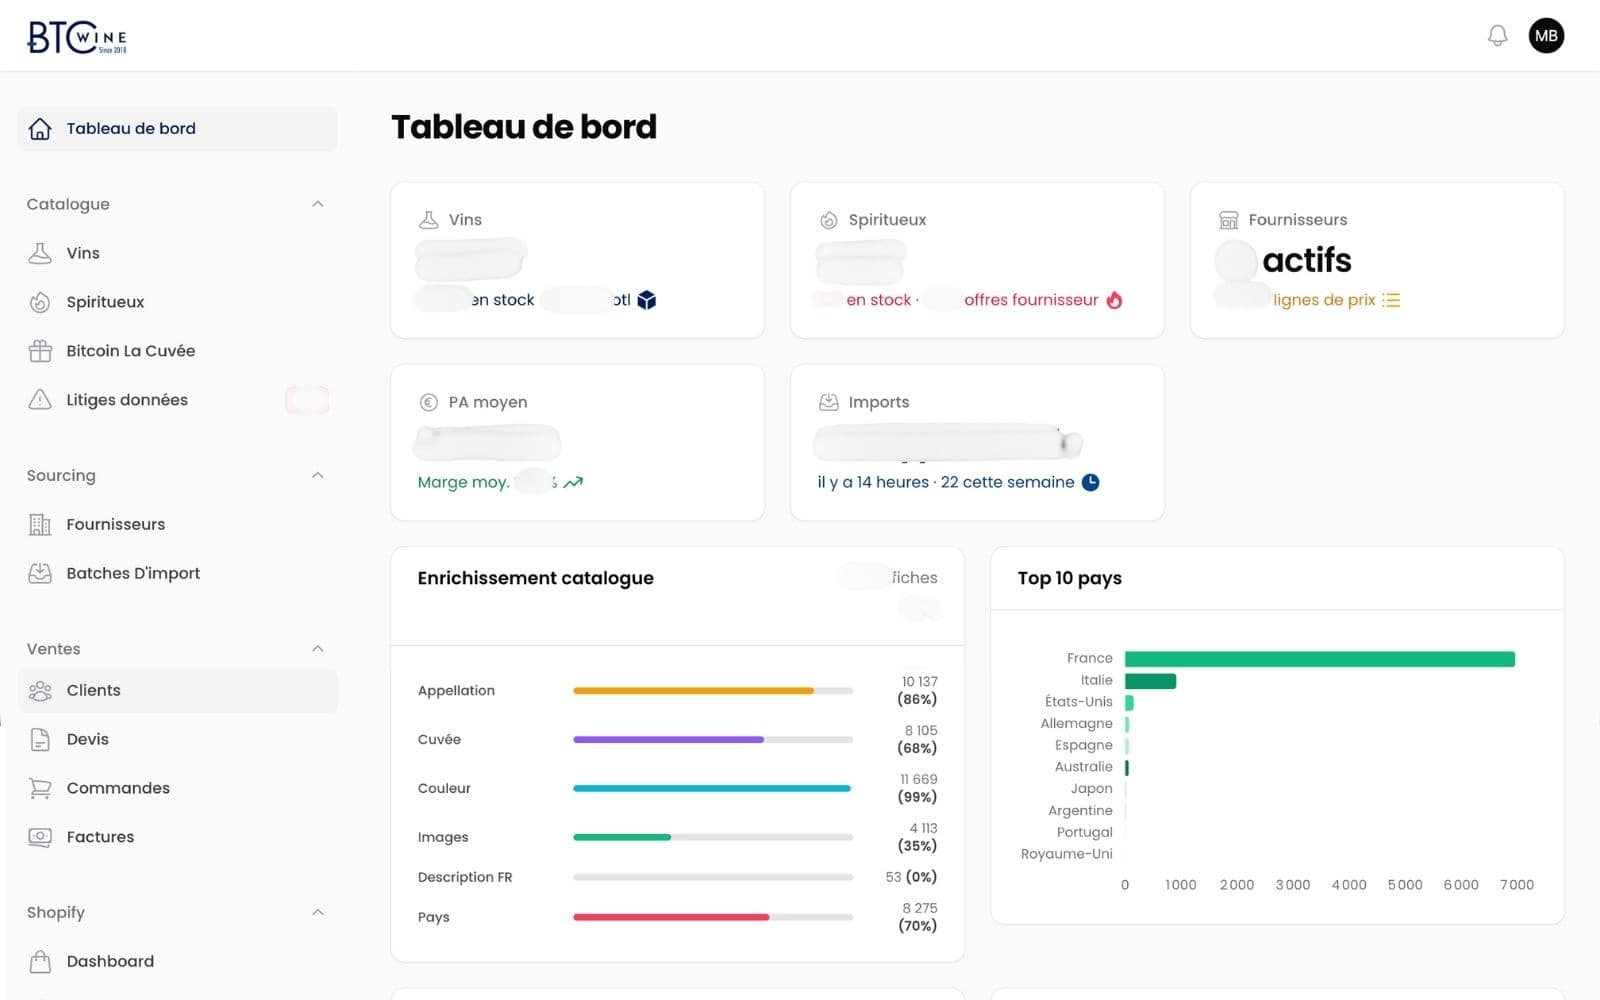The image size is (1600, 1000).
Task: Click the list icon next to lignes de prix
Action: 1391,300
